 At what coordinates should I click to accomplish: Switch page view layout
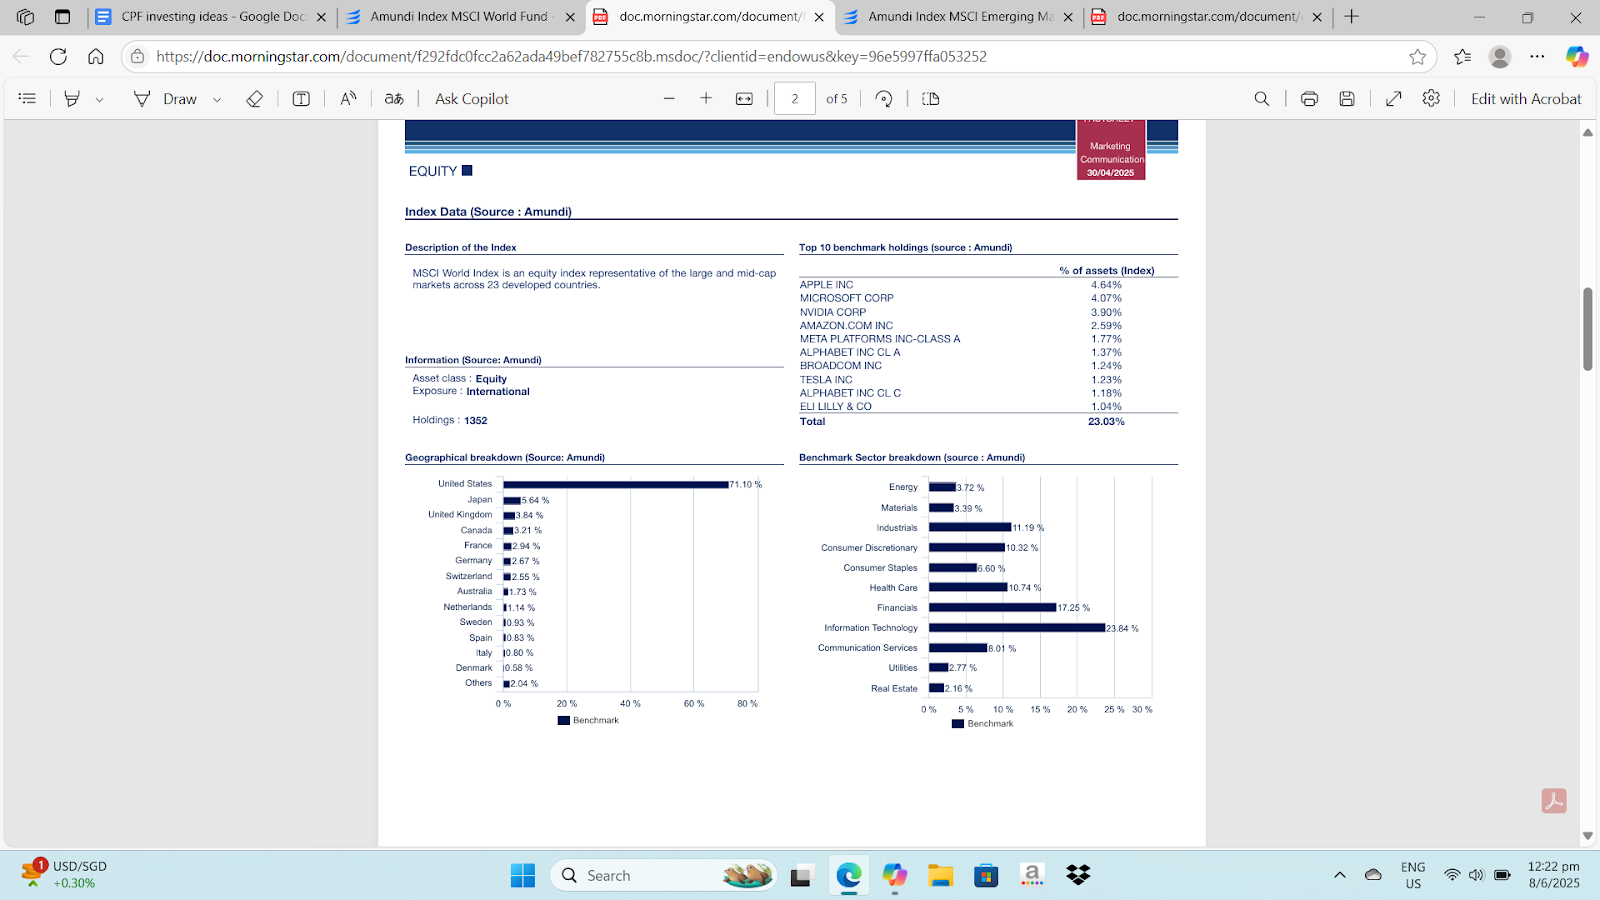pyautogui.click(x=931, y=99)
